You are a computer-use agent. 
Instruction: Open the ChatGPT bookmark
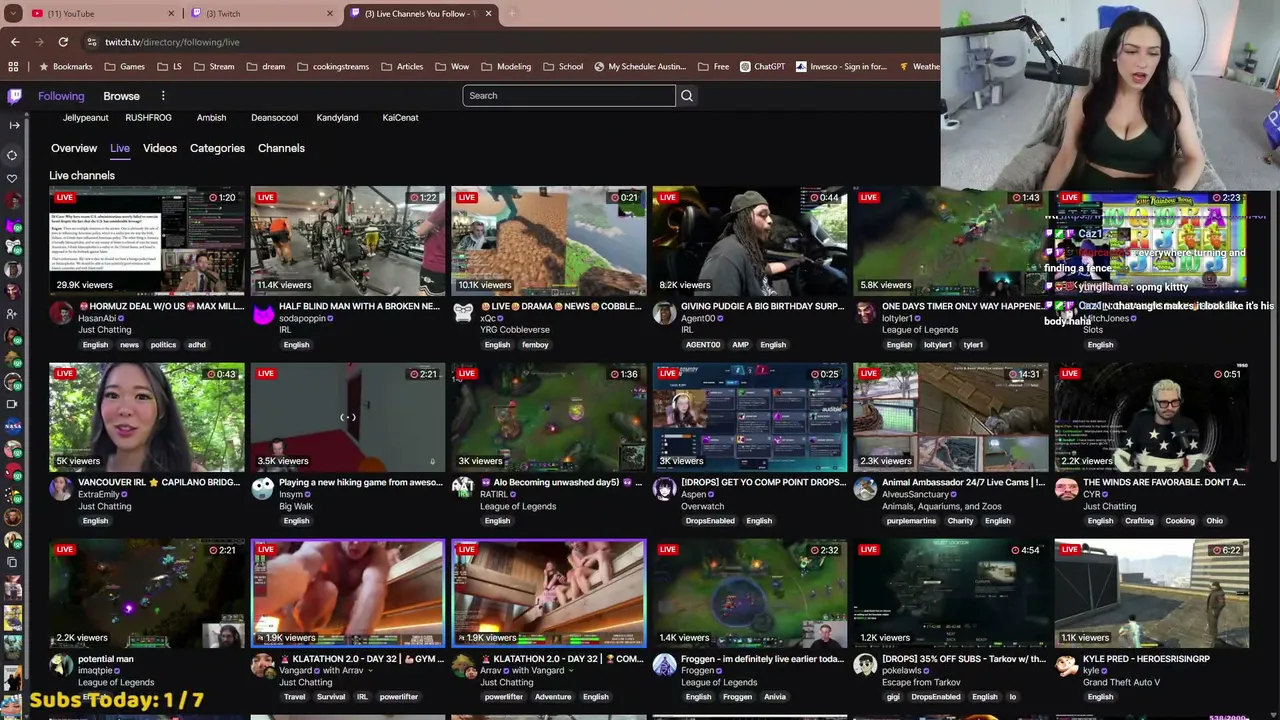(762, 67)
